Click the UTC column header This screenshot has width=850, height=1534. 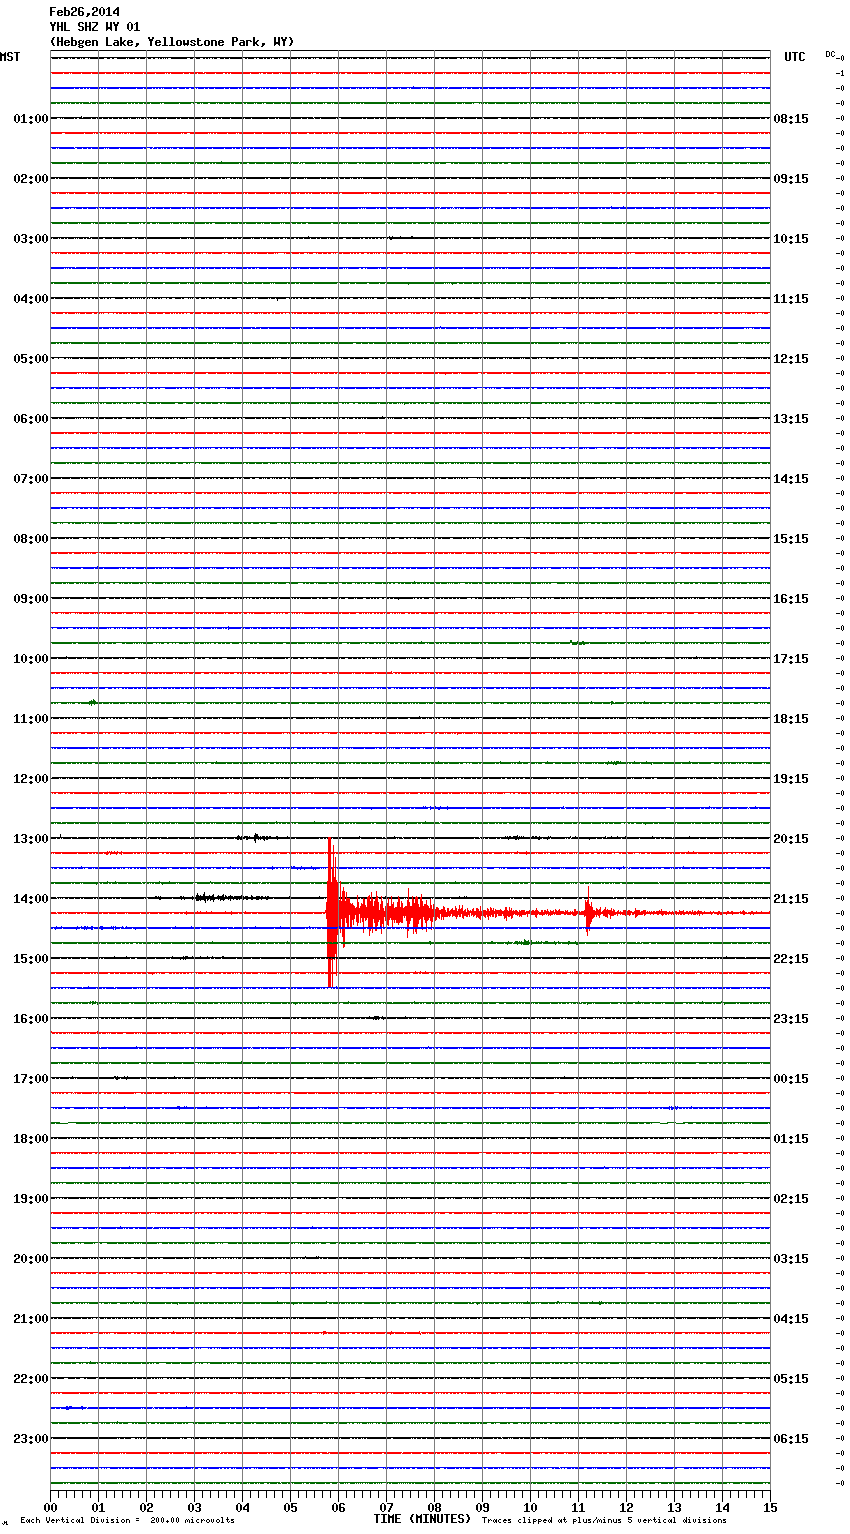tap(795, 57)
